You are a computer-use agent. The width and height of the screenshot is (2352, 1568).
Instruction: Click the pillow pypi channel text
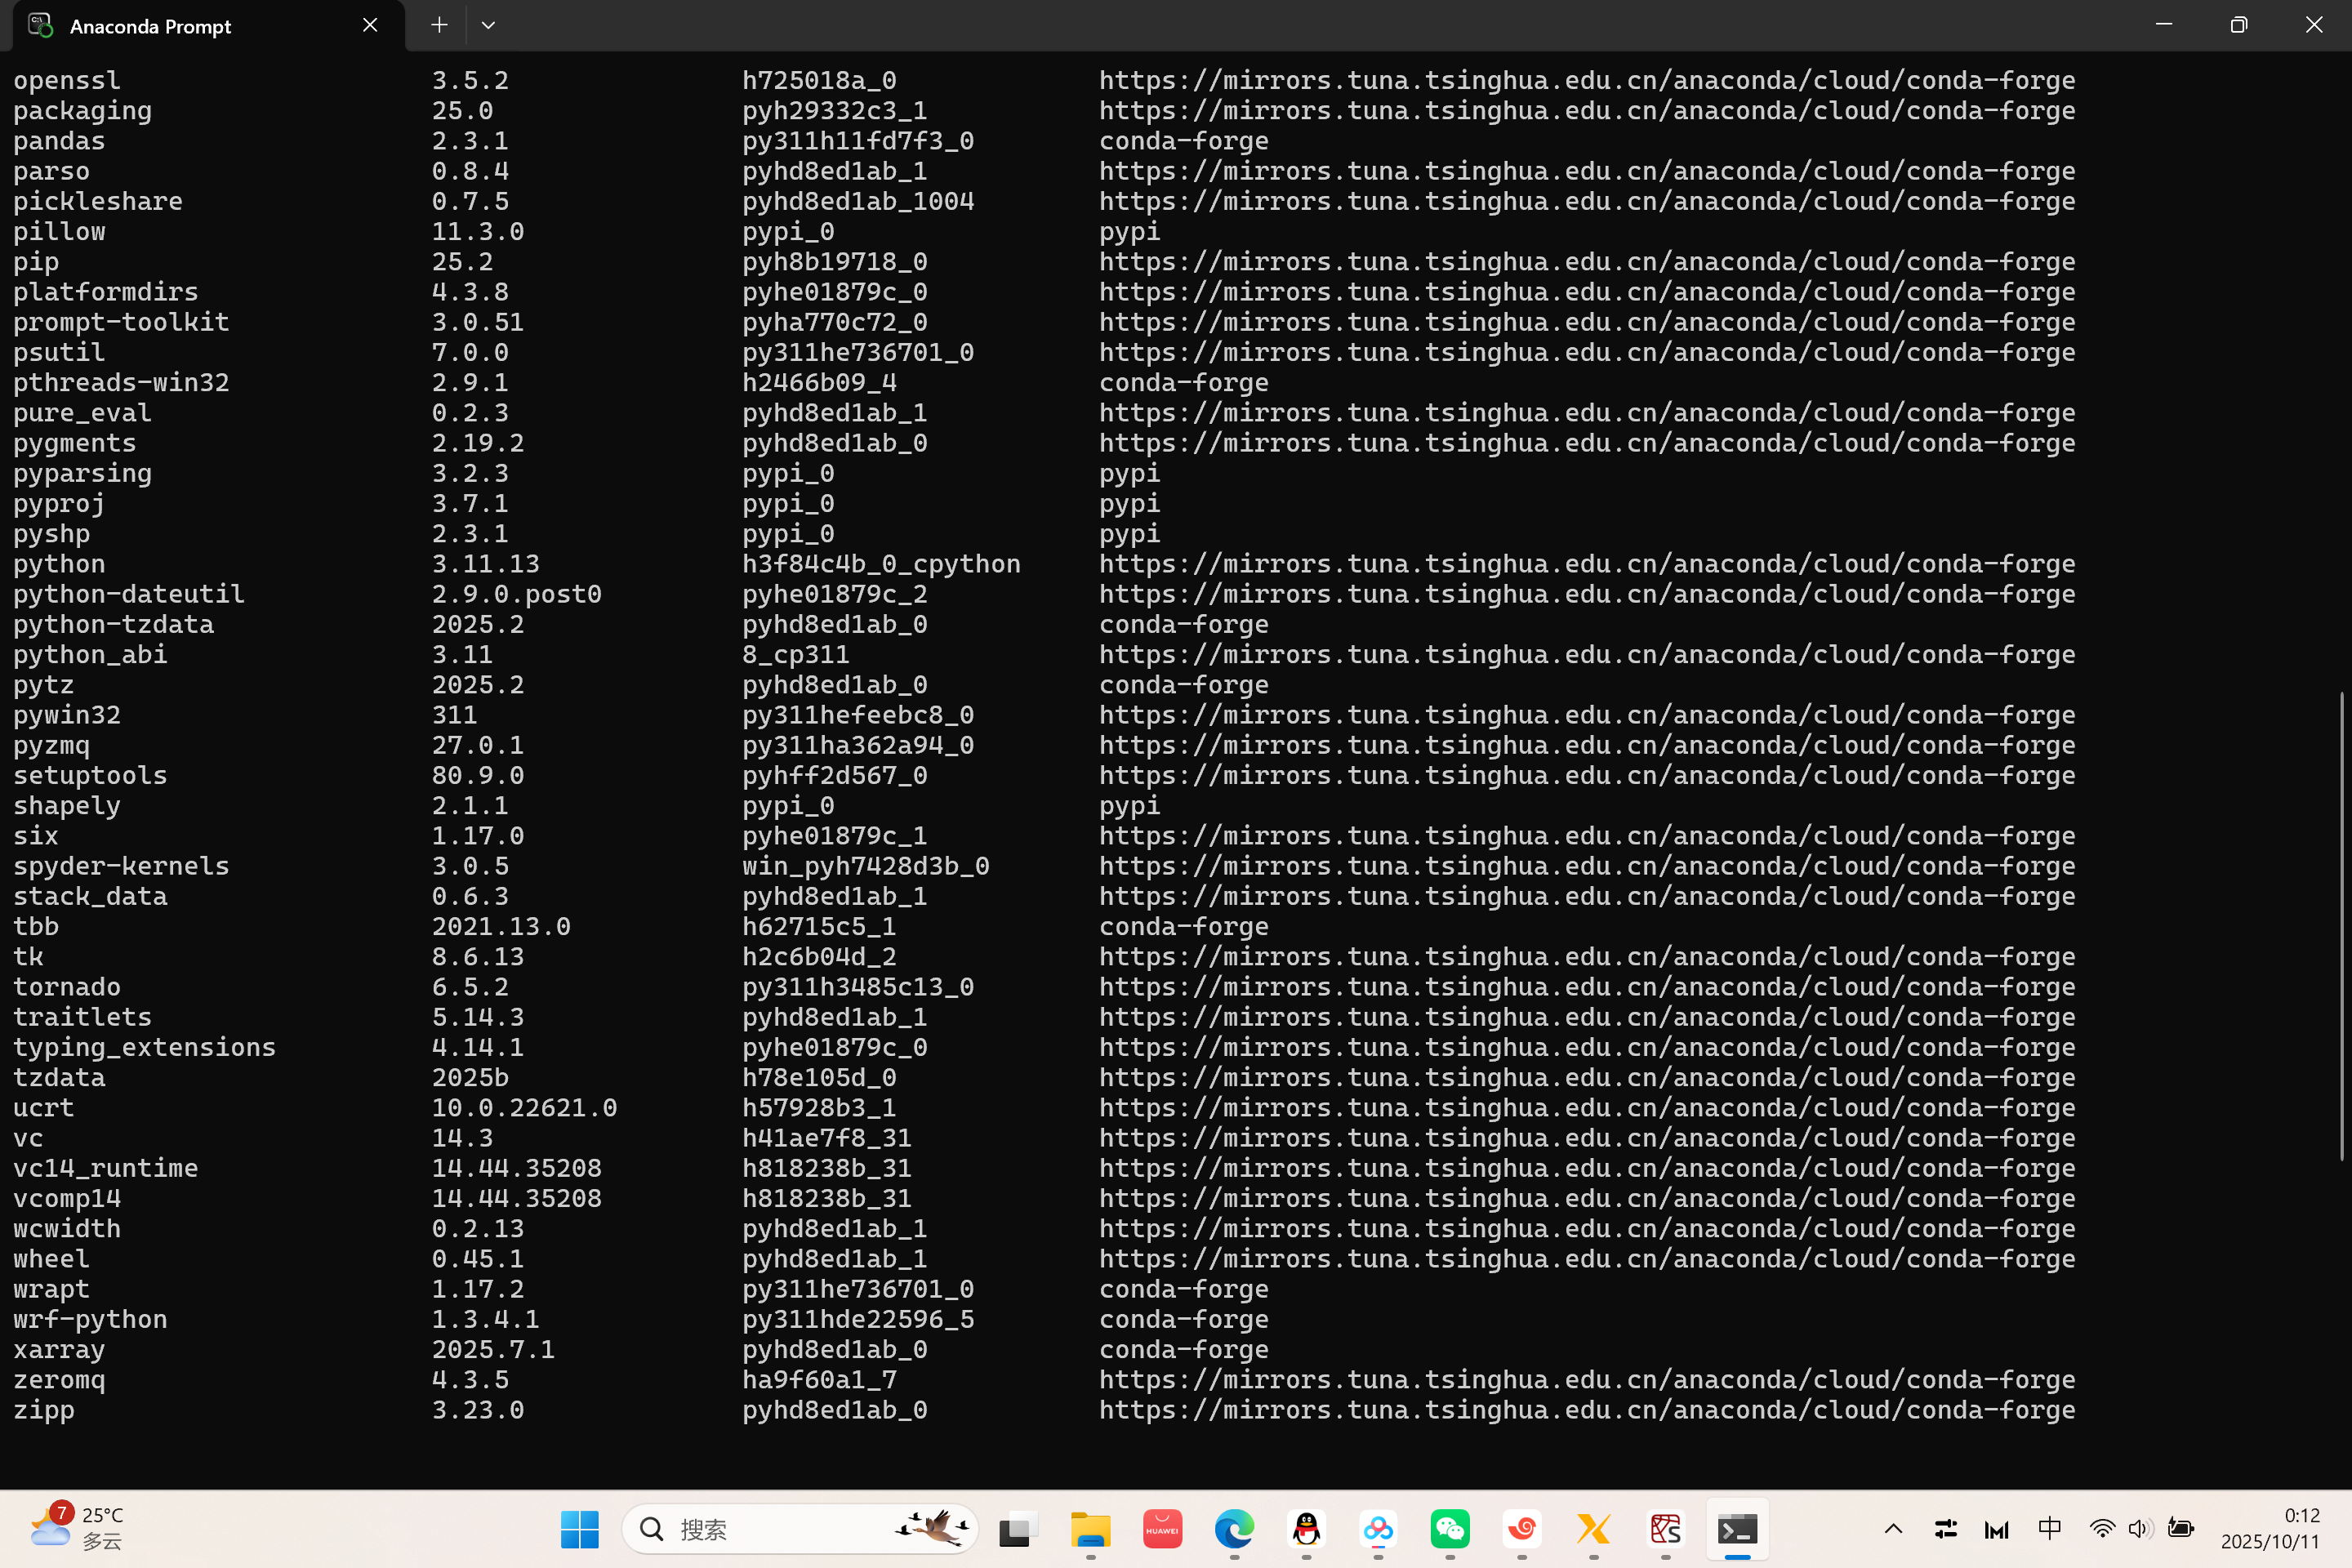1130,232
